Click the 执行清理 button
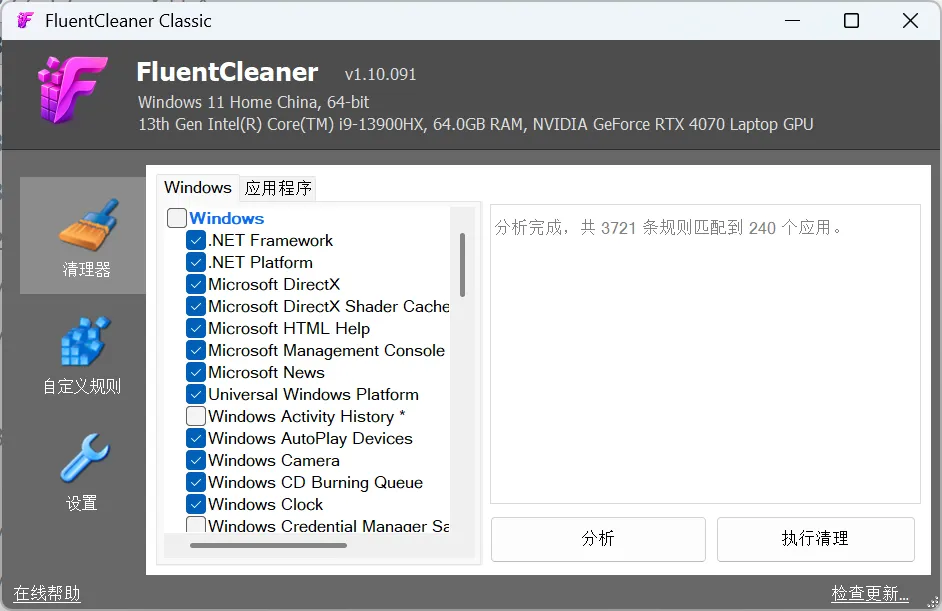 [815, 539]
